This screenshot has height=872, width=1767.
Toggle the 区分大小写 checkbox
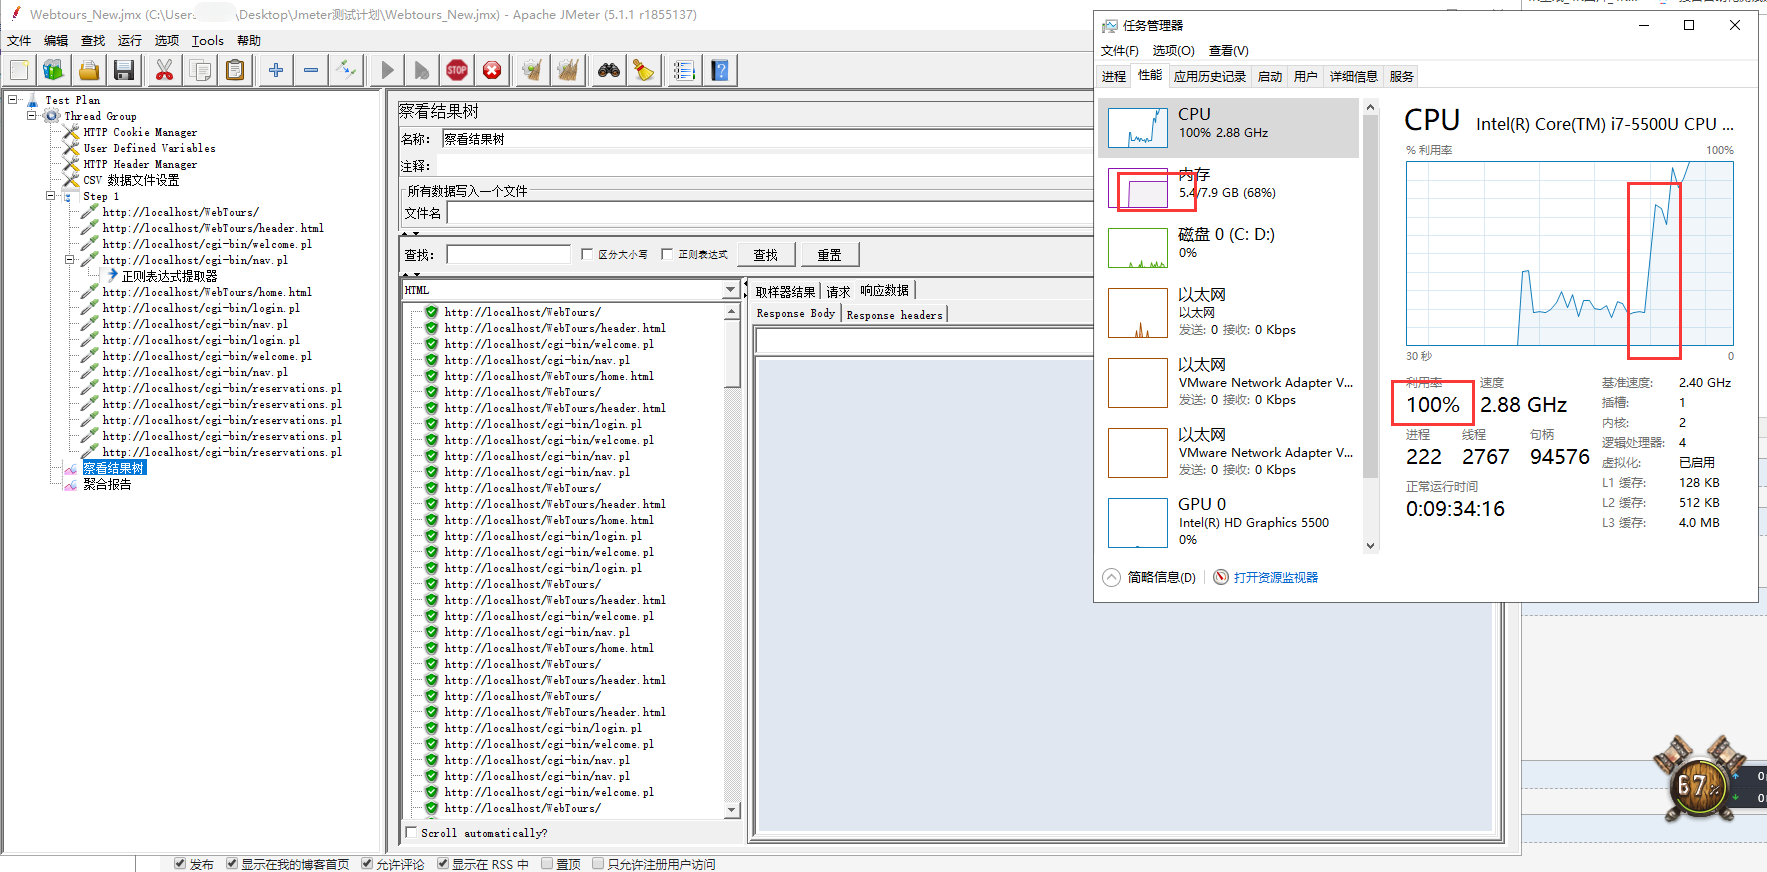[x=587, y=254]
